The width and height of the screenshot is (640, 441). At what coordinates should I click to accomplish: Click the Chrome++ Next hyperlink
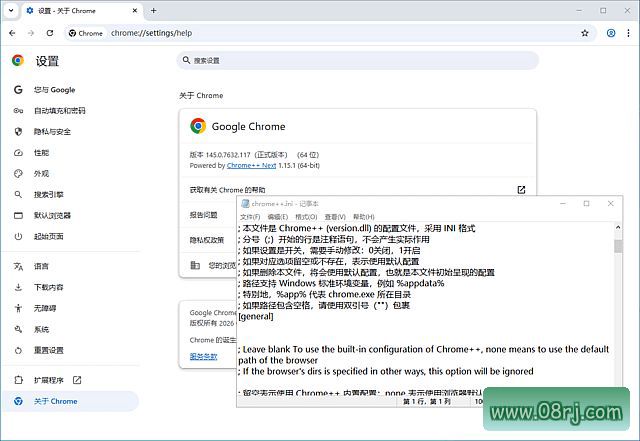[251, 165]
